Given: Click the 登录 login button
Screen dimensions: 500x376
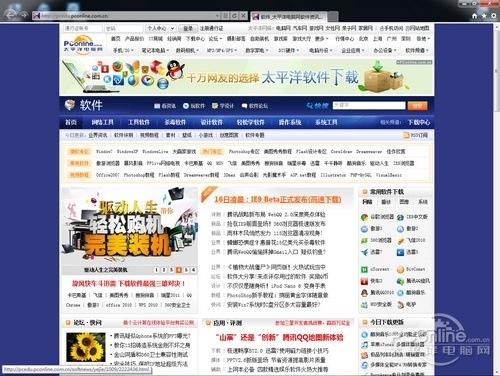Looking at the screenshot, I should [x=188, y=28].
